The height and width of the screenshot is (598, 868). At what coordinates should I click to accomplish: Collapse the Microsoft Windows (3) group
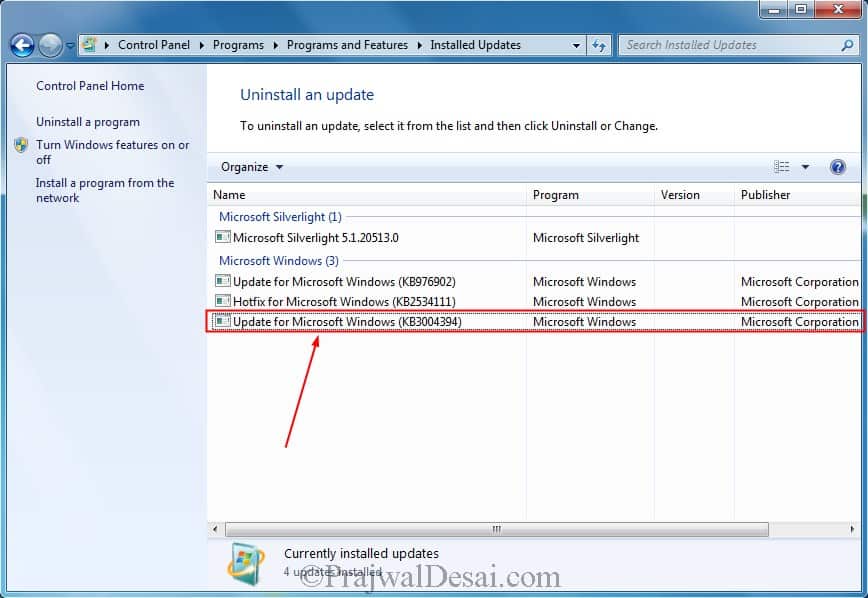pos(278,261)
